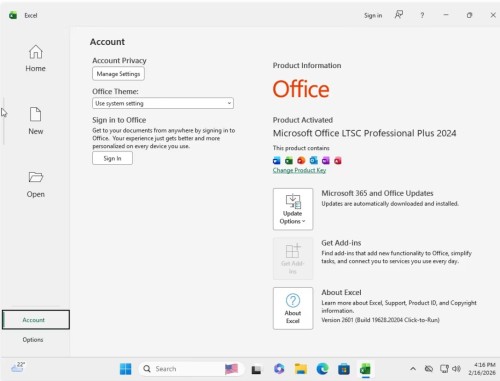Click the cloud sync-off tray icon
The height and width of the screenshot is (381, 500).
coord(429,369)
